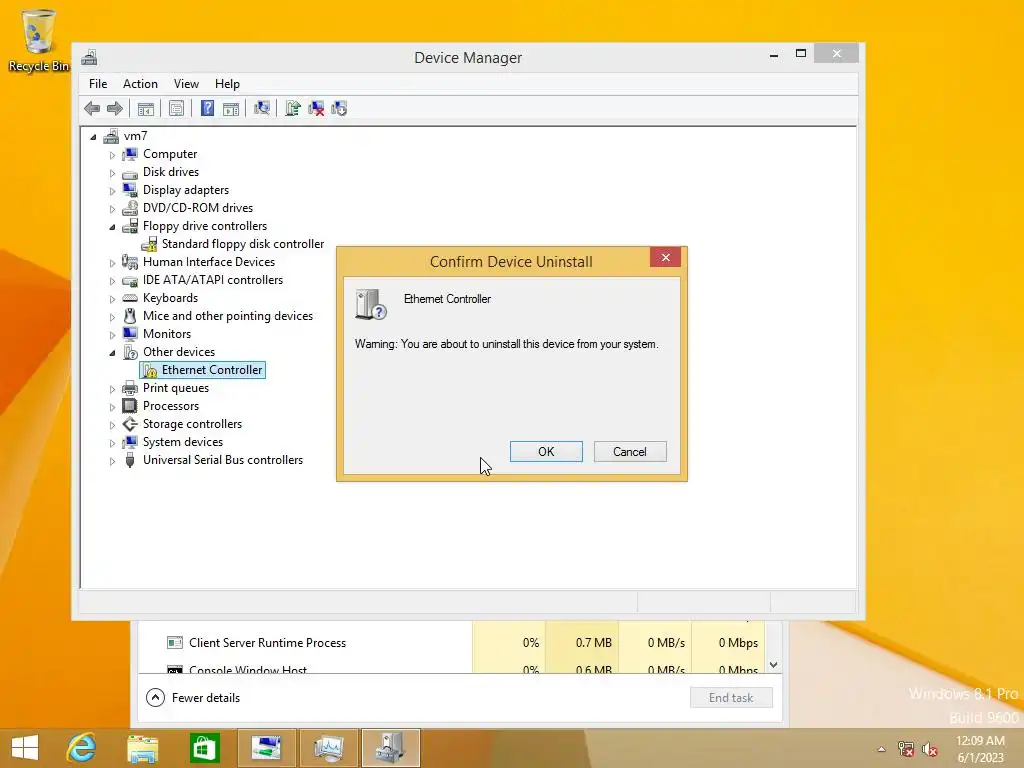The image size is (1024, 768).
Task: Select Client Server Runtime Process in Task Manager
Action: click(451, 643)
